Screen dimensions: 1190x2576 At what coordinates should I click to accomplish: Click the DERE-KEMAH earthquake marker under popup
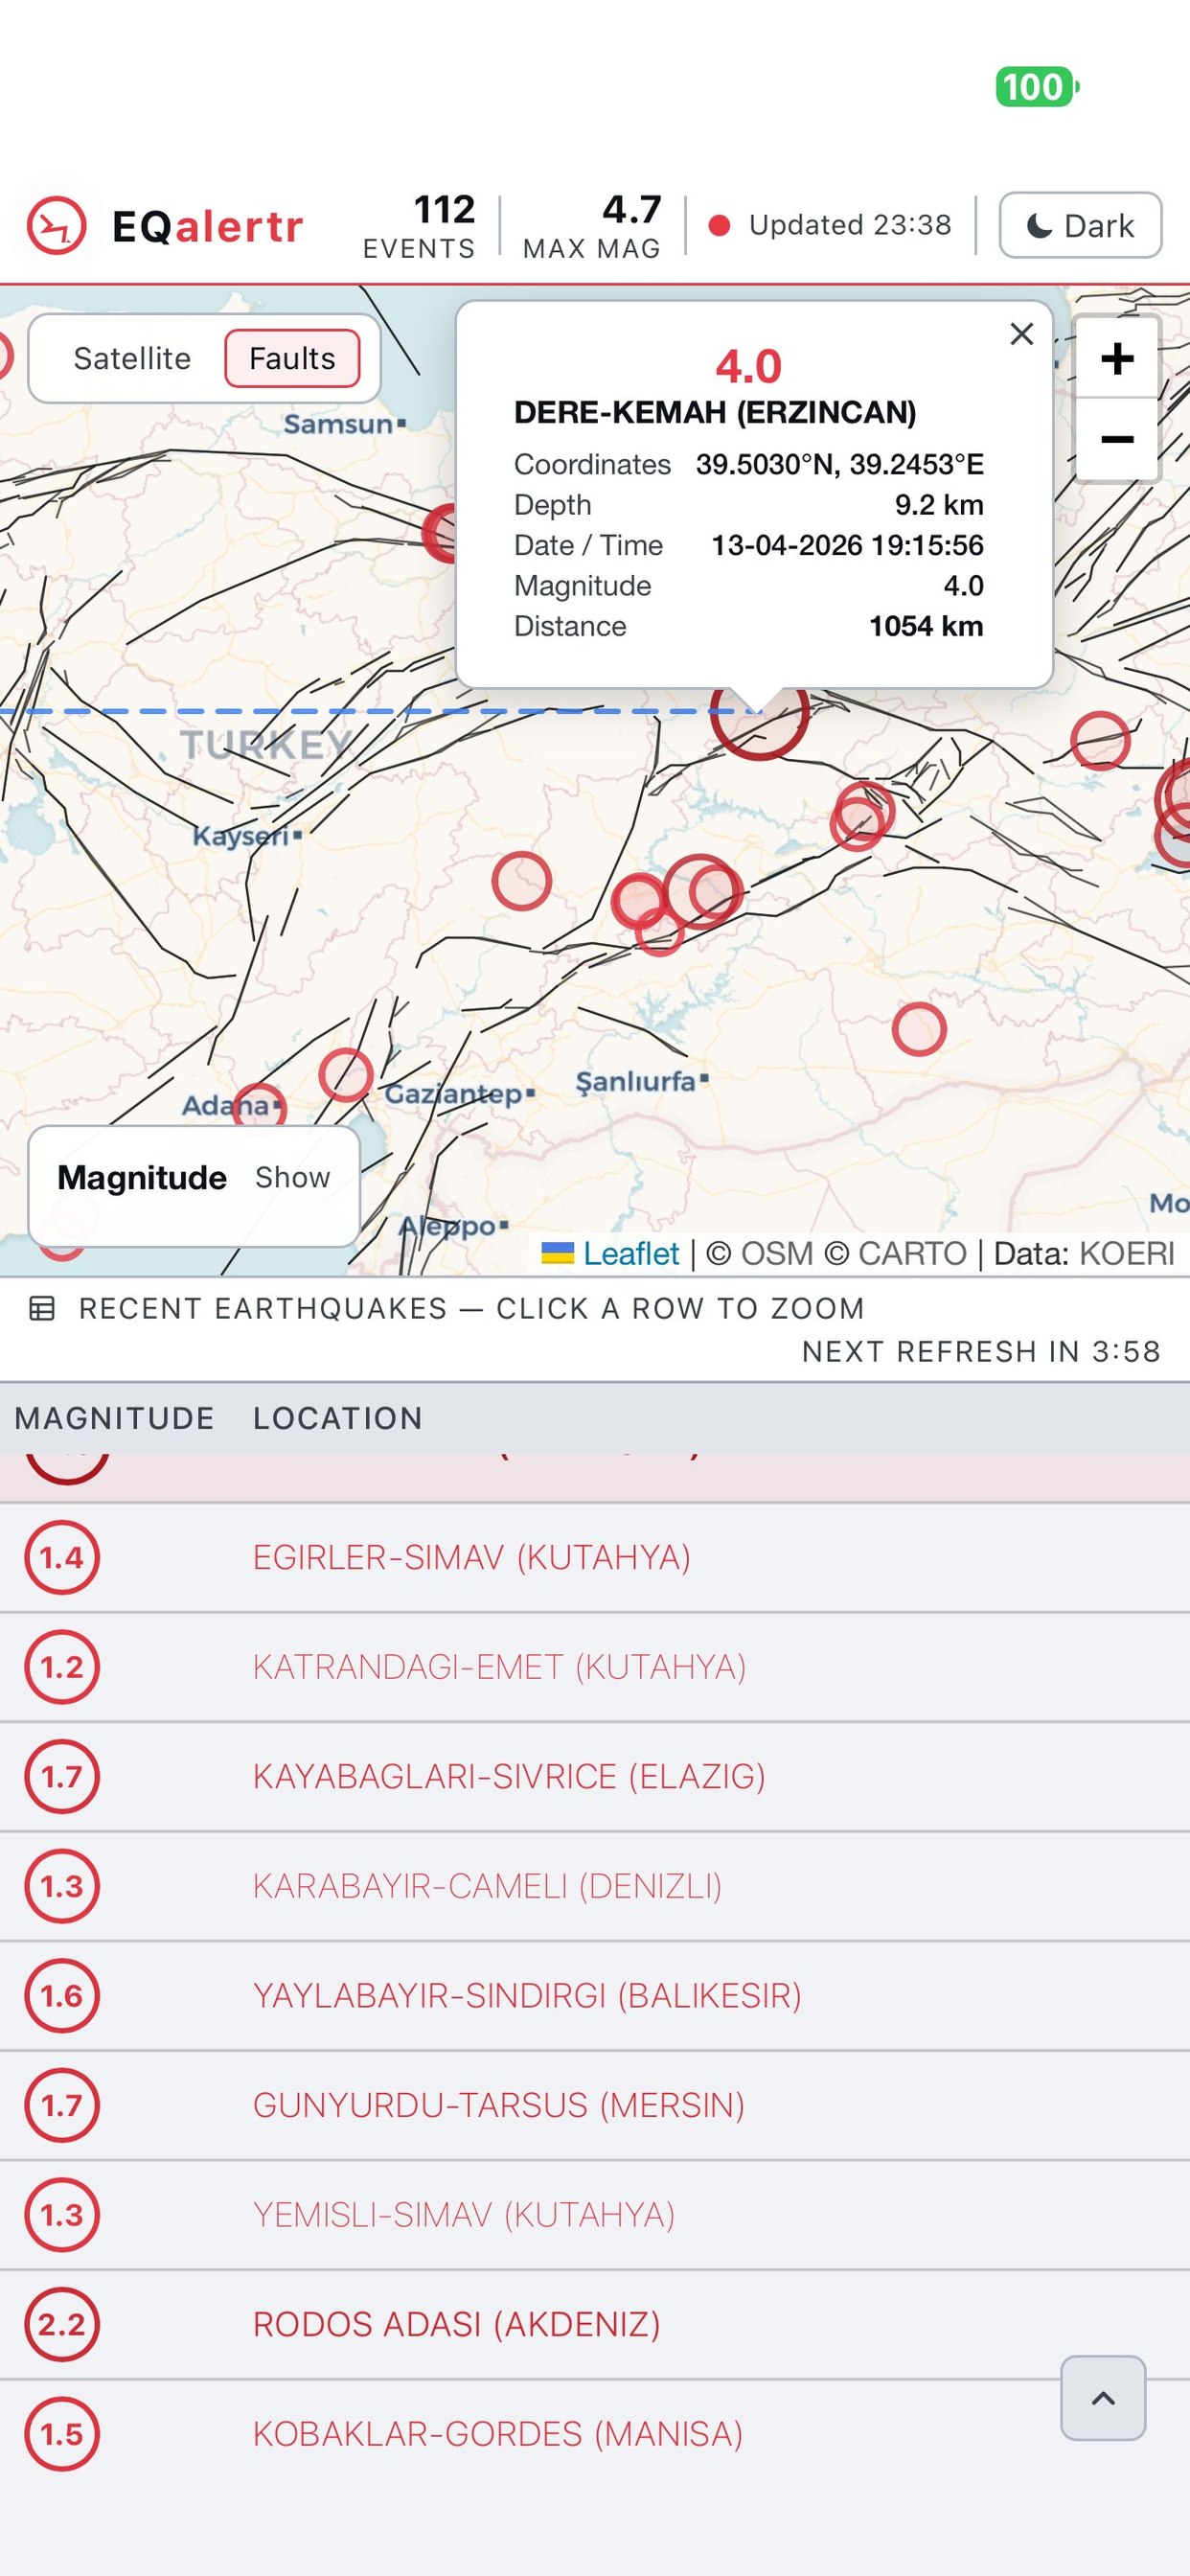point(760,724)
